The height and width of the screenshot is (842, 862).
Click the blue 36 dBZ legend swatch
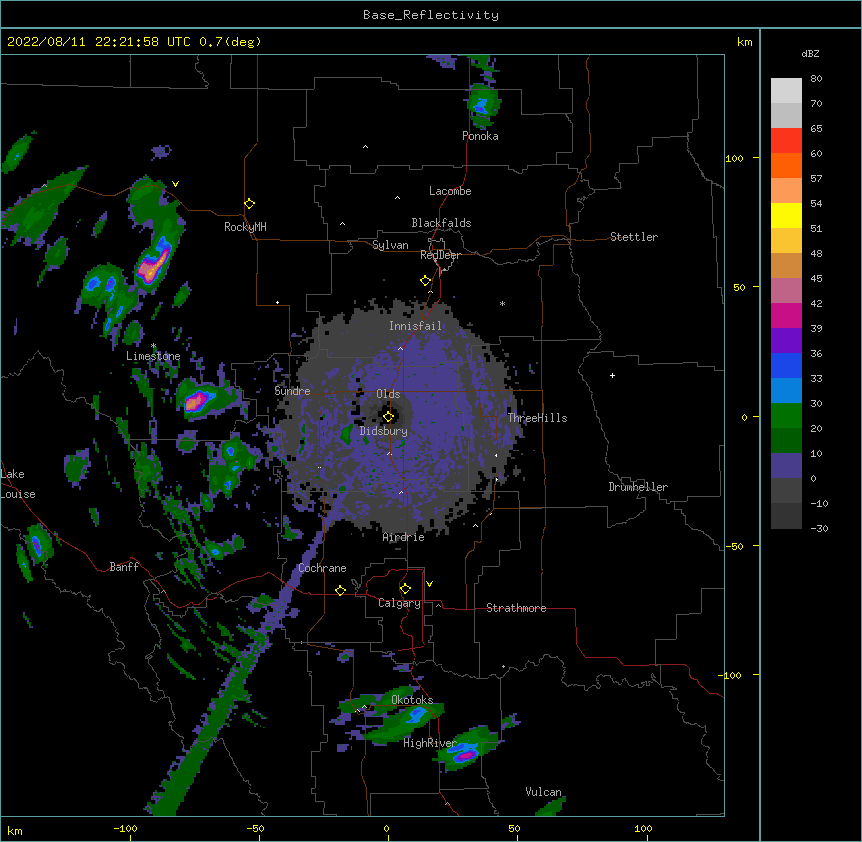pos(786,365)
